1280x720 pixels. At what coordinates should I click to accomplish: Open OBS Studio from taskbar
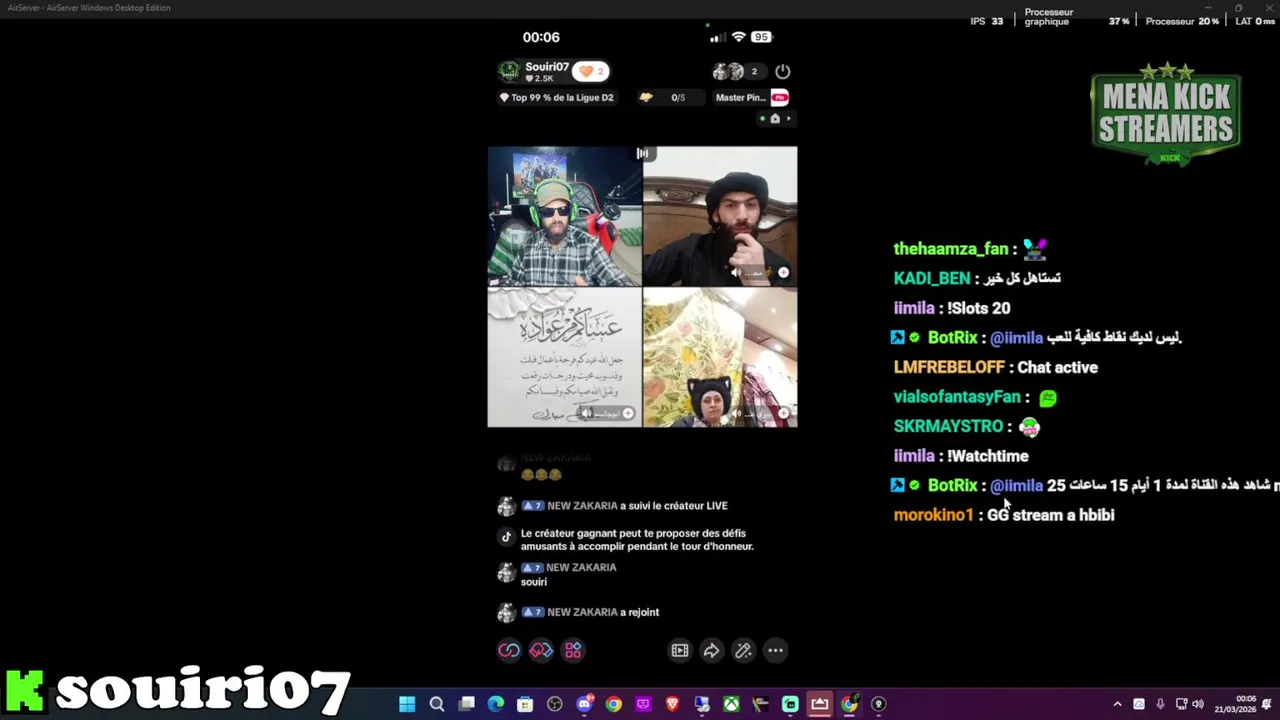(555, 704)
